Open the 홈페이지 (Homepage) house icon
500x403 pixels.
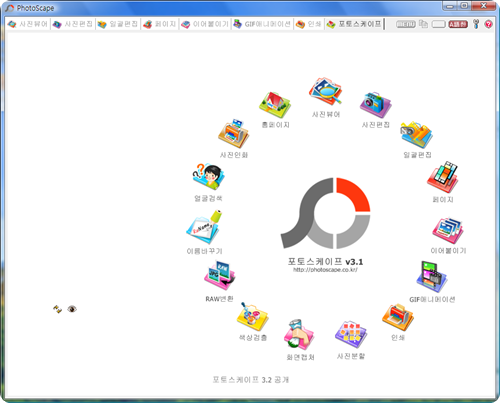pos(275,105)
